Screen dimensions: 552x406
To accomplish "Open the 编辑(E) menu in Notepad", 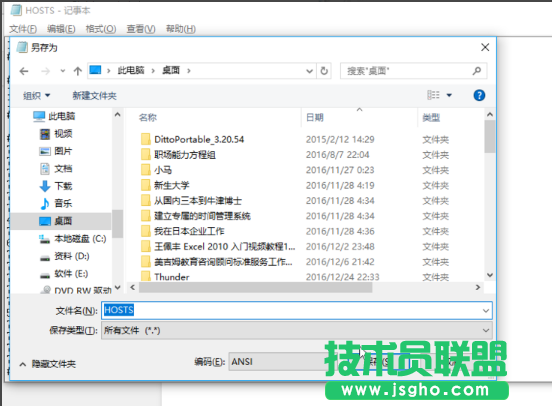I will [61, 29].
